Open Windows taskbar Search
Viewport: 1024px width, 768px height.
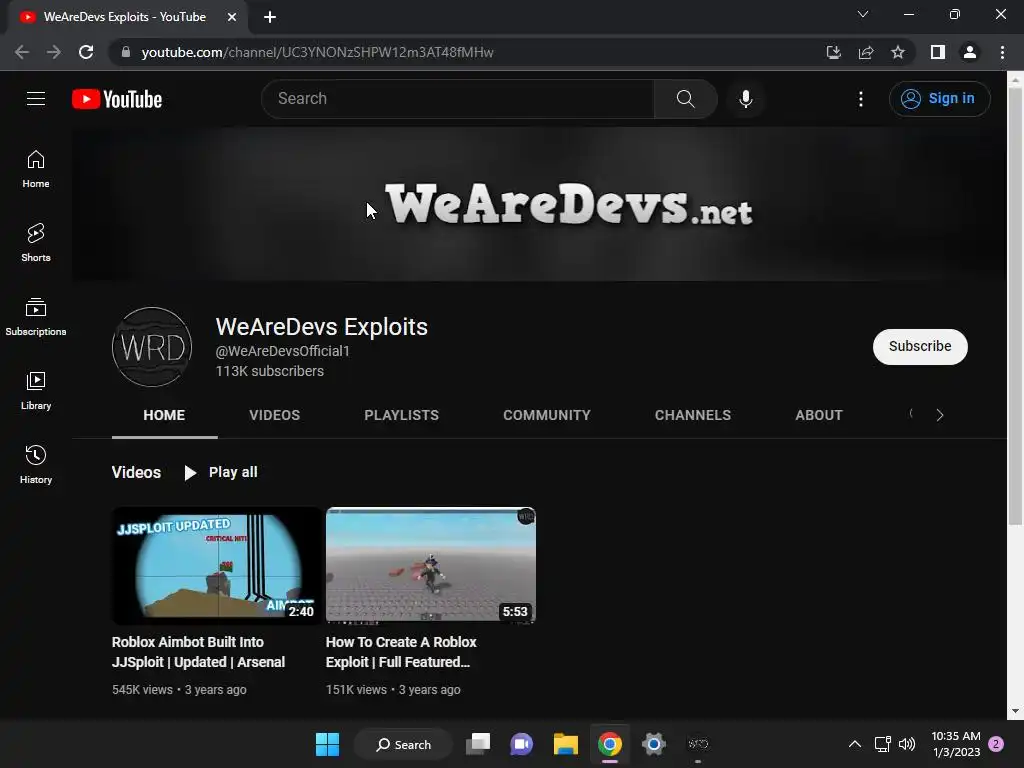pos(403,744)
